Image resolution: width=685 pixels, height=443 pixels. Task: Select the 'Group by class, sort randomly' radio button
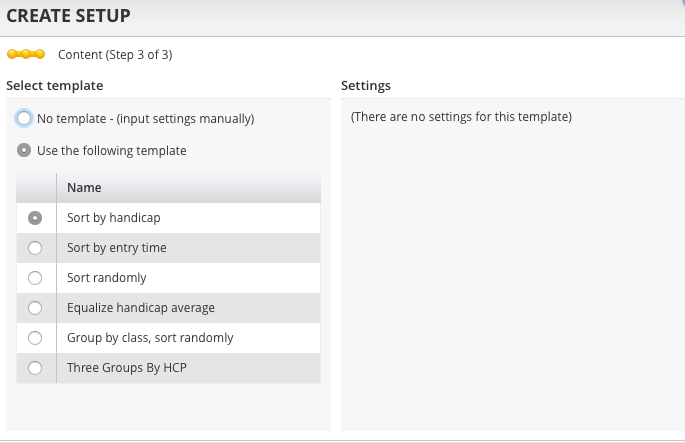(x=36, y=338)
